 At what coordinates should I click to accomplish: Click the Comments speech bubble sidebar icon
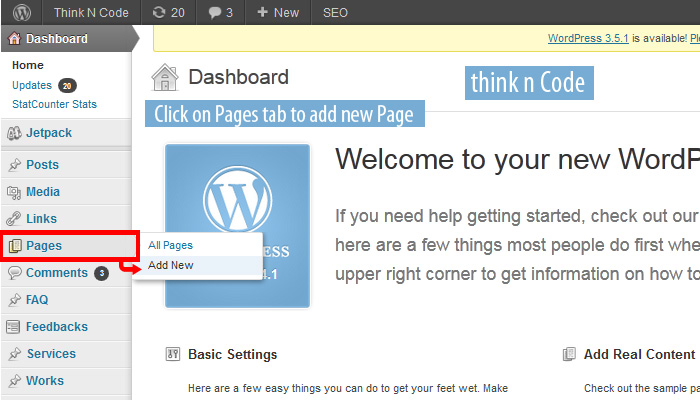14,273
